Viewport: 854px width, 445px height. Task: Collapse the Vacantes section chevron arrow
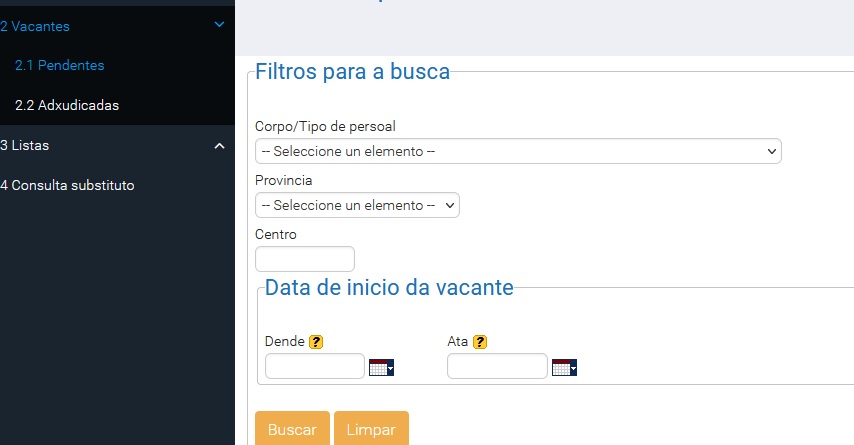(x=219, y=25)
